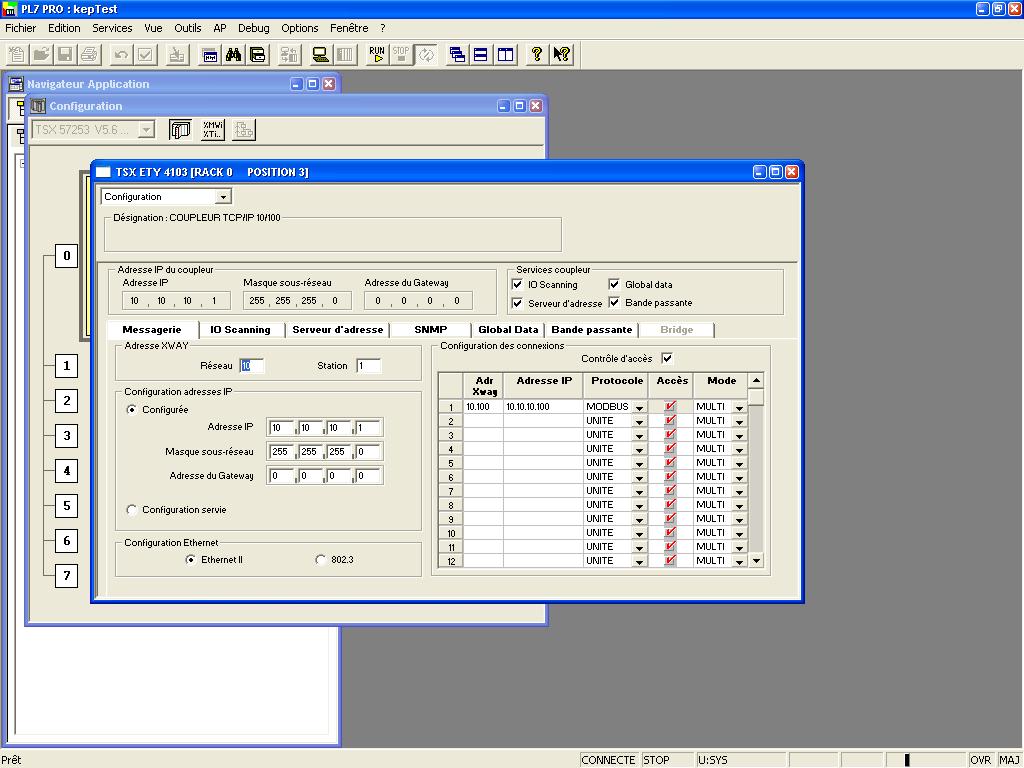1024x768 pixels.
Task: Uncheck the IO Scanning service checkbox
Action: (517, 285)
